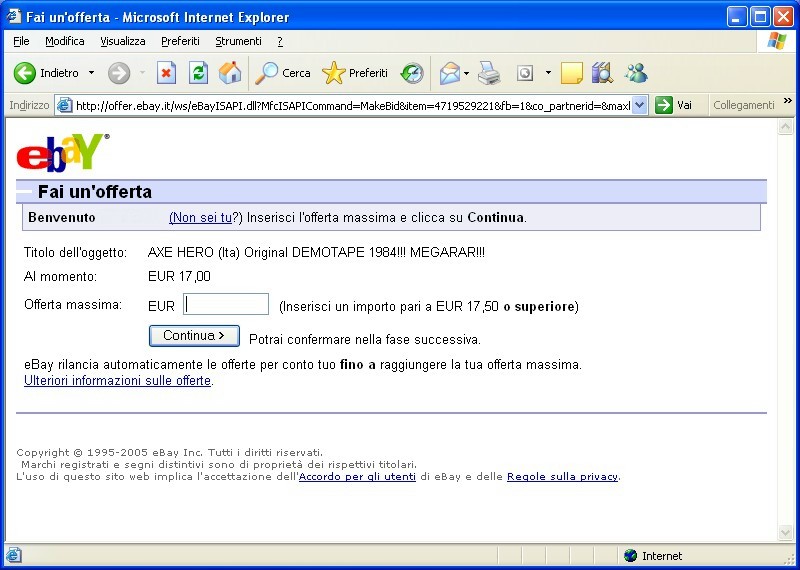Open 'Regole sulla privacy' link
The height and width of the screenshot is (570, 800).
click(562, 477)
